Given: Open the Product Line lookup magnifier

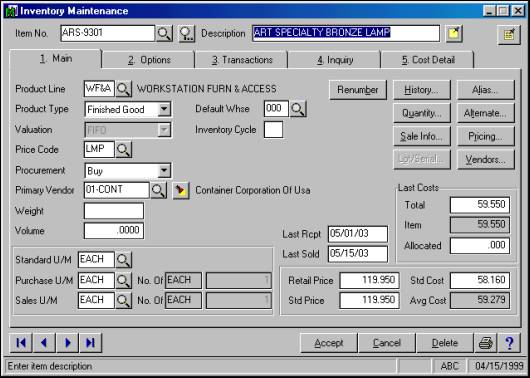Looking at the screenshot, I should point(124,89).
